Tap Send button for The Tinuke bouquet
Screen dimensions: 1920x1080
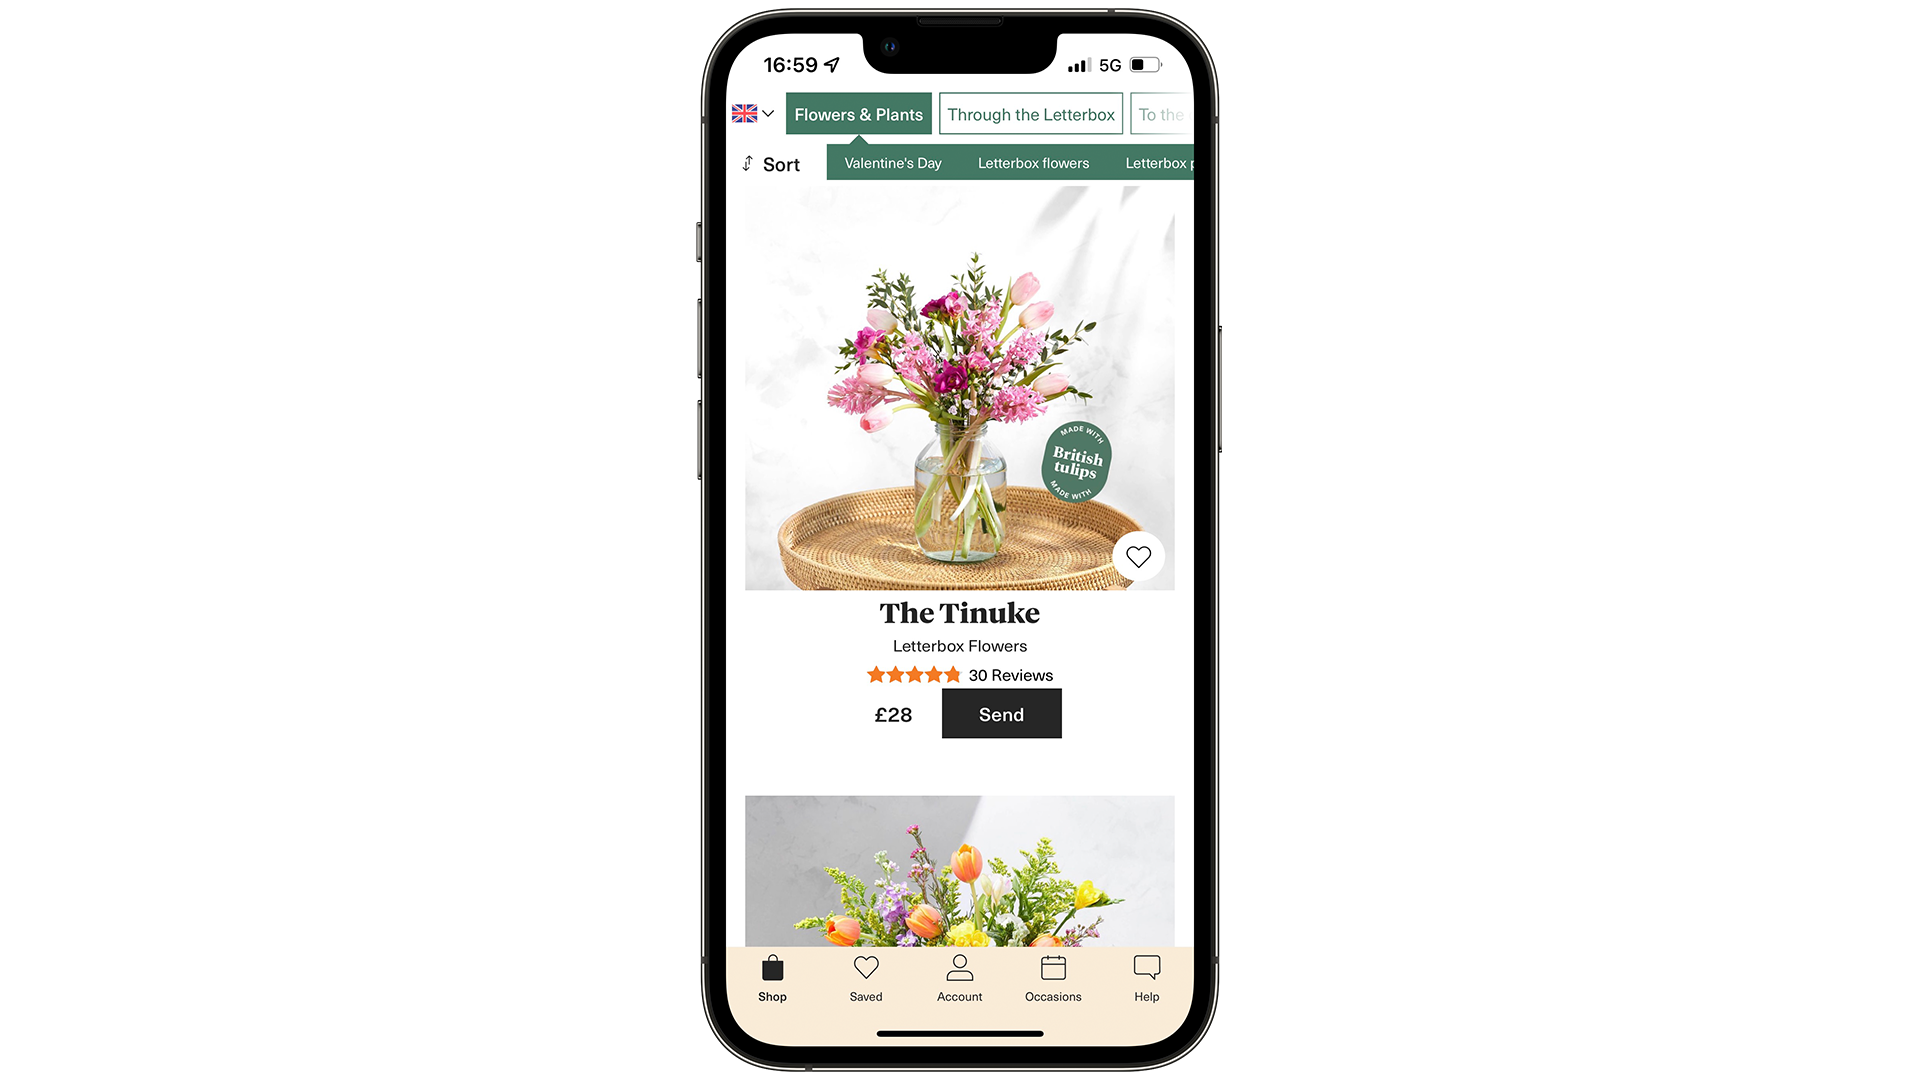[1000, 713]
